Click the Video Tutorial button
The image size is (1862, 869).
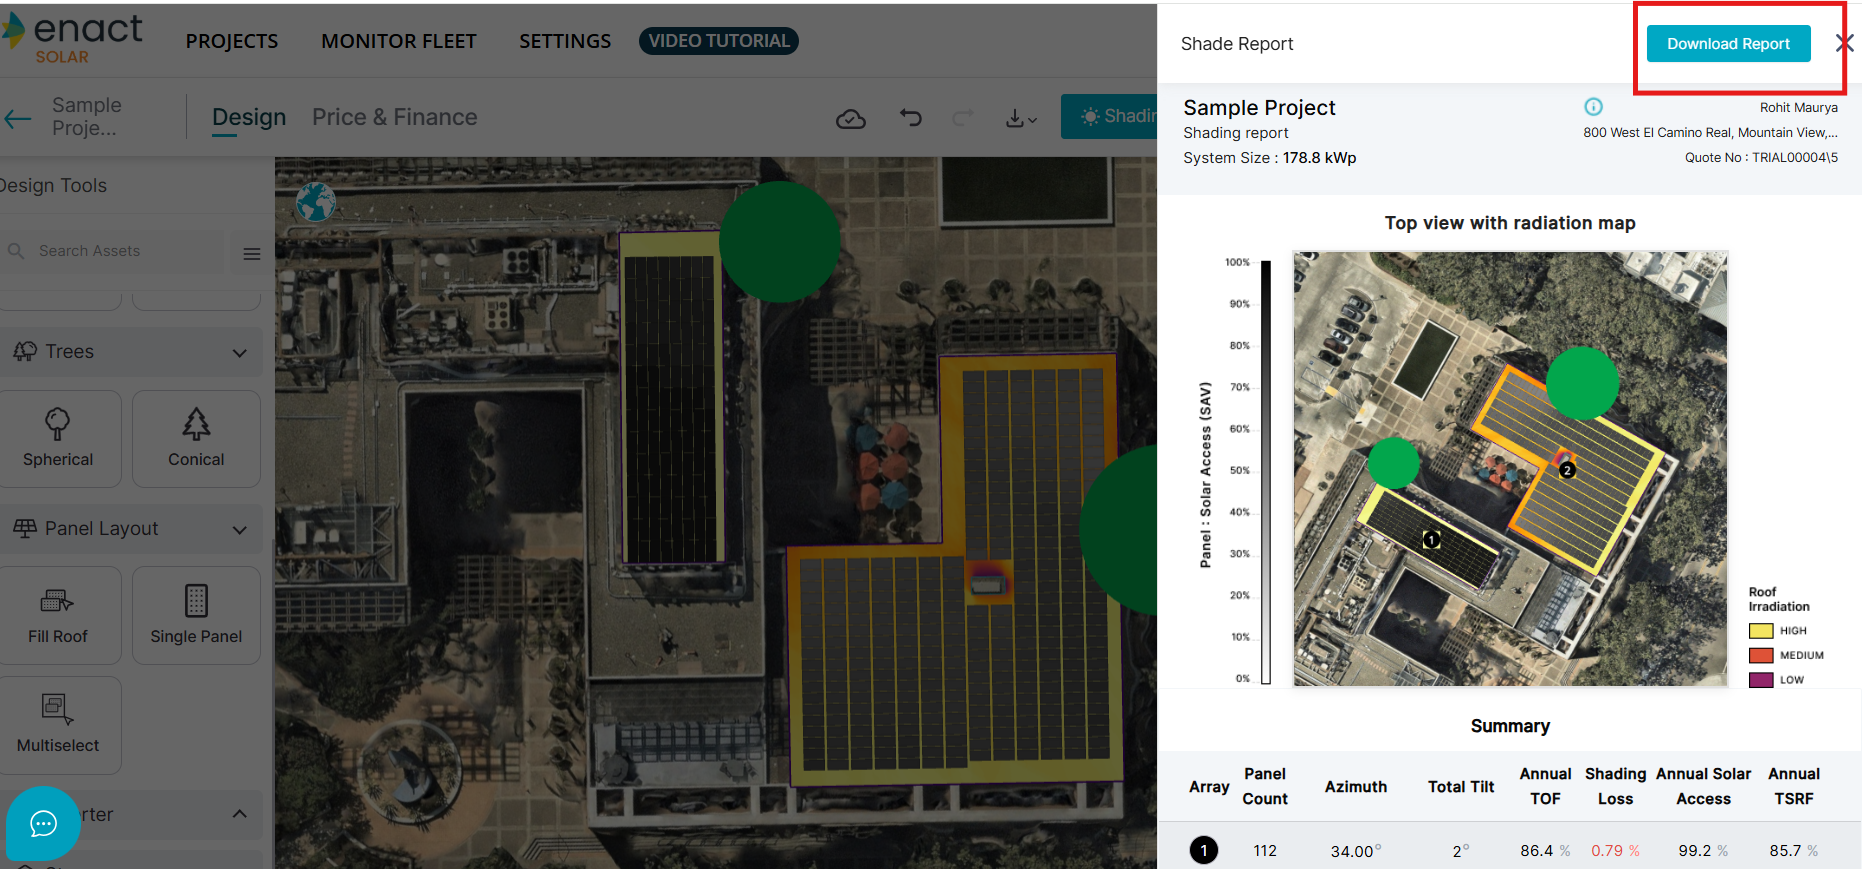click(719, 41)
